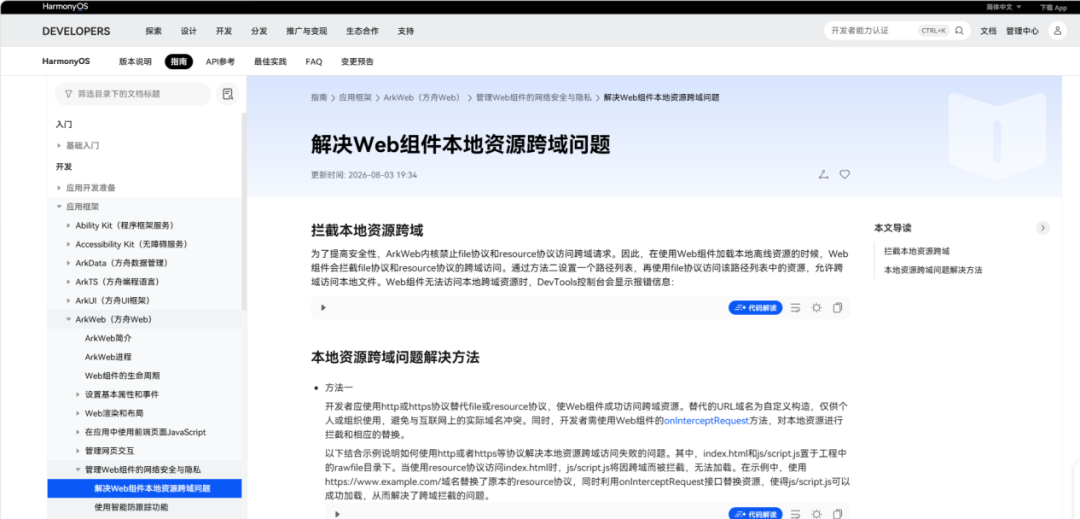1080x519 pixels.
Task: Expand 设置基本属性和事件 node
Action: pos(78,394)
